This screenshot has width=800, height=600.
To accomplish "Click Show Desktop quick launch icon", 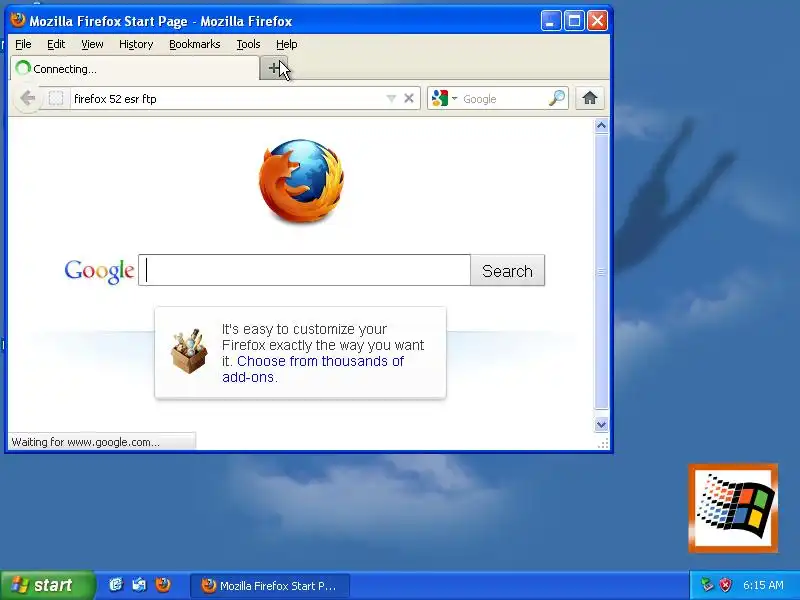I will (x=139, y=585).
